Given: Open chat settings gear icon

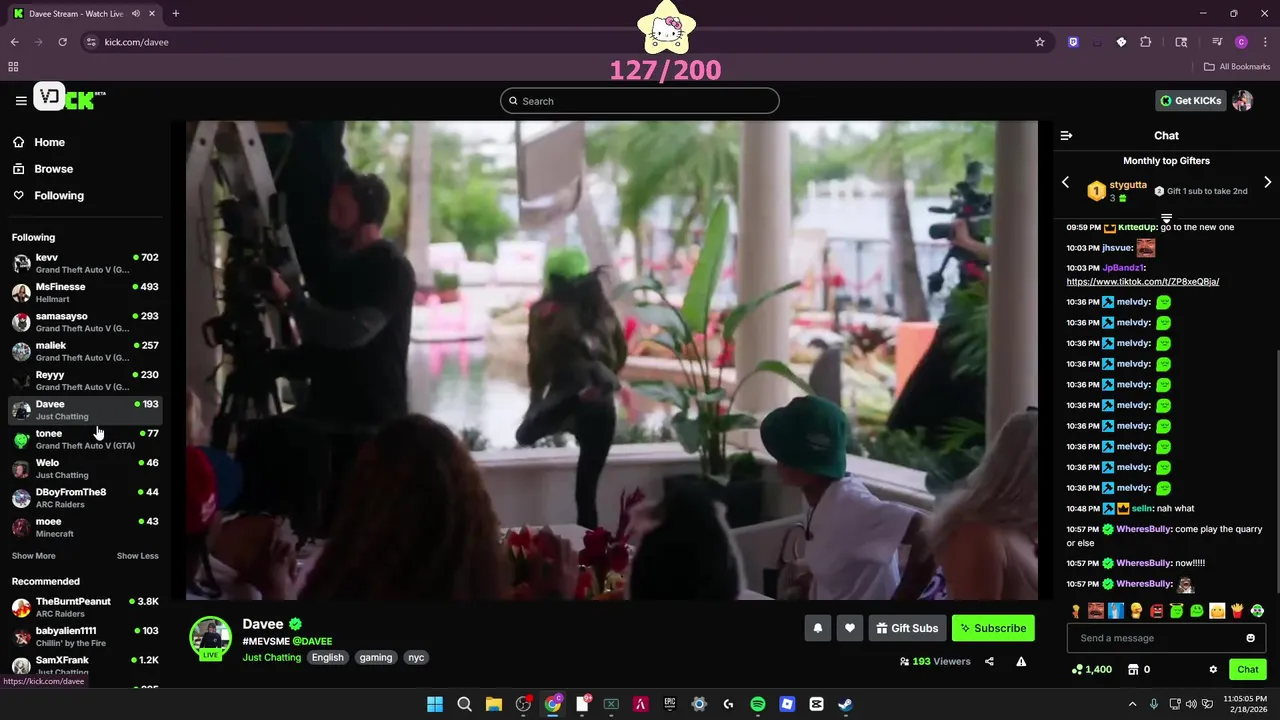Looking at the screenshot, I should click(x=1213, y=669).
